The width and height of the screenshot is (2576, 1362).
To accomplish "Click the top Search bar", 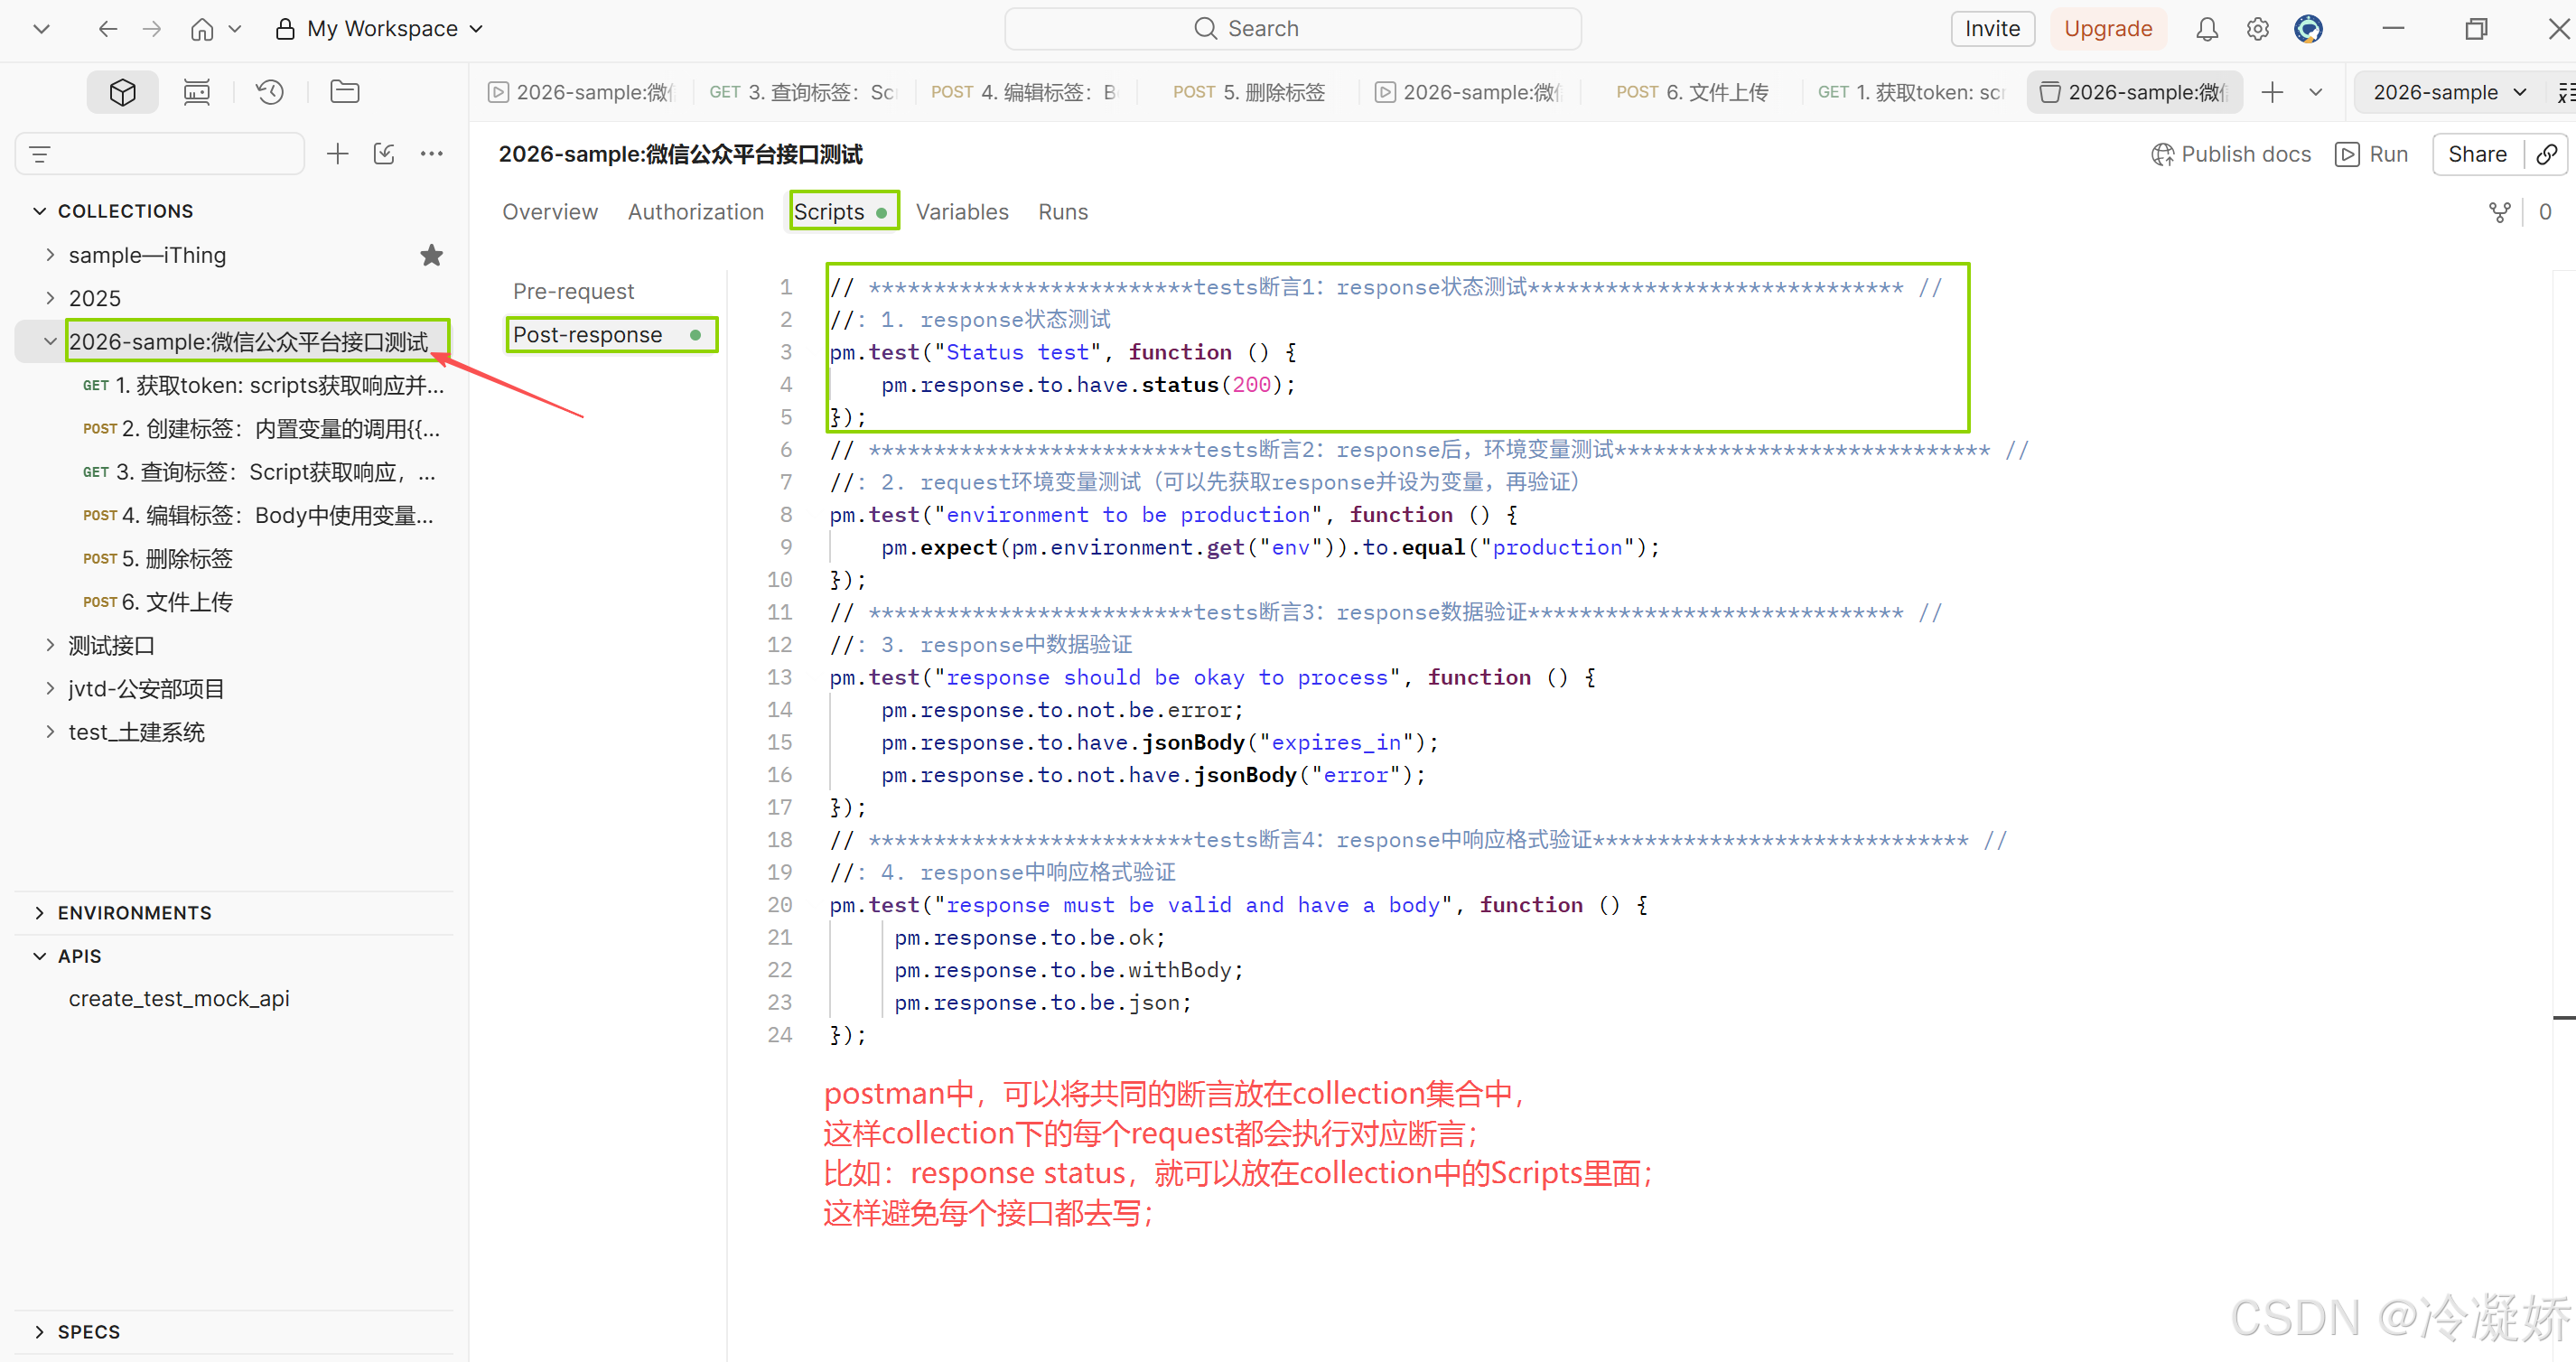I will tap(1292, 29).
